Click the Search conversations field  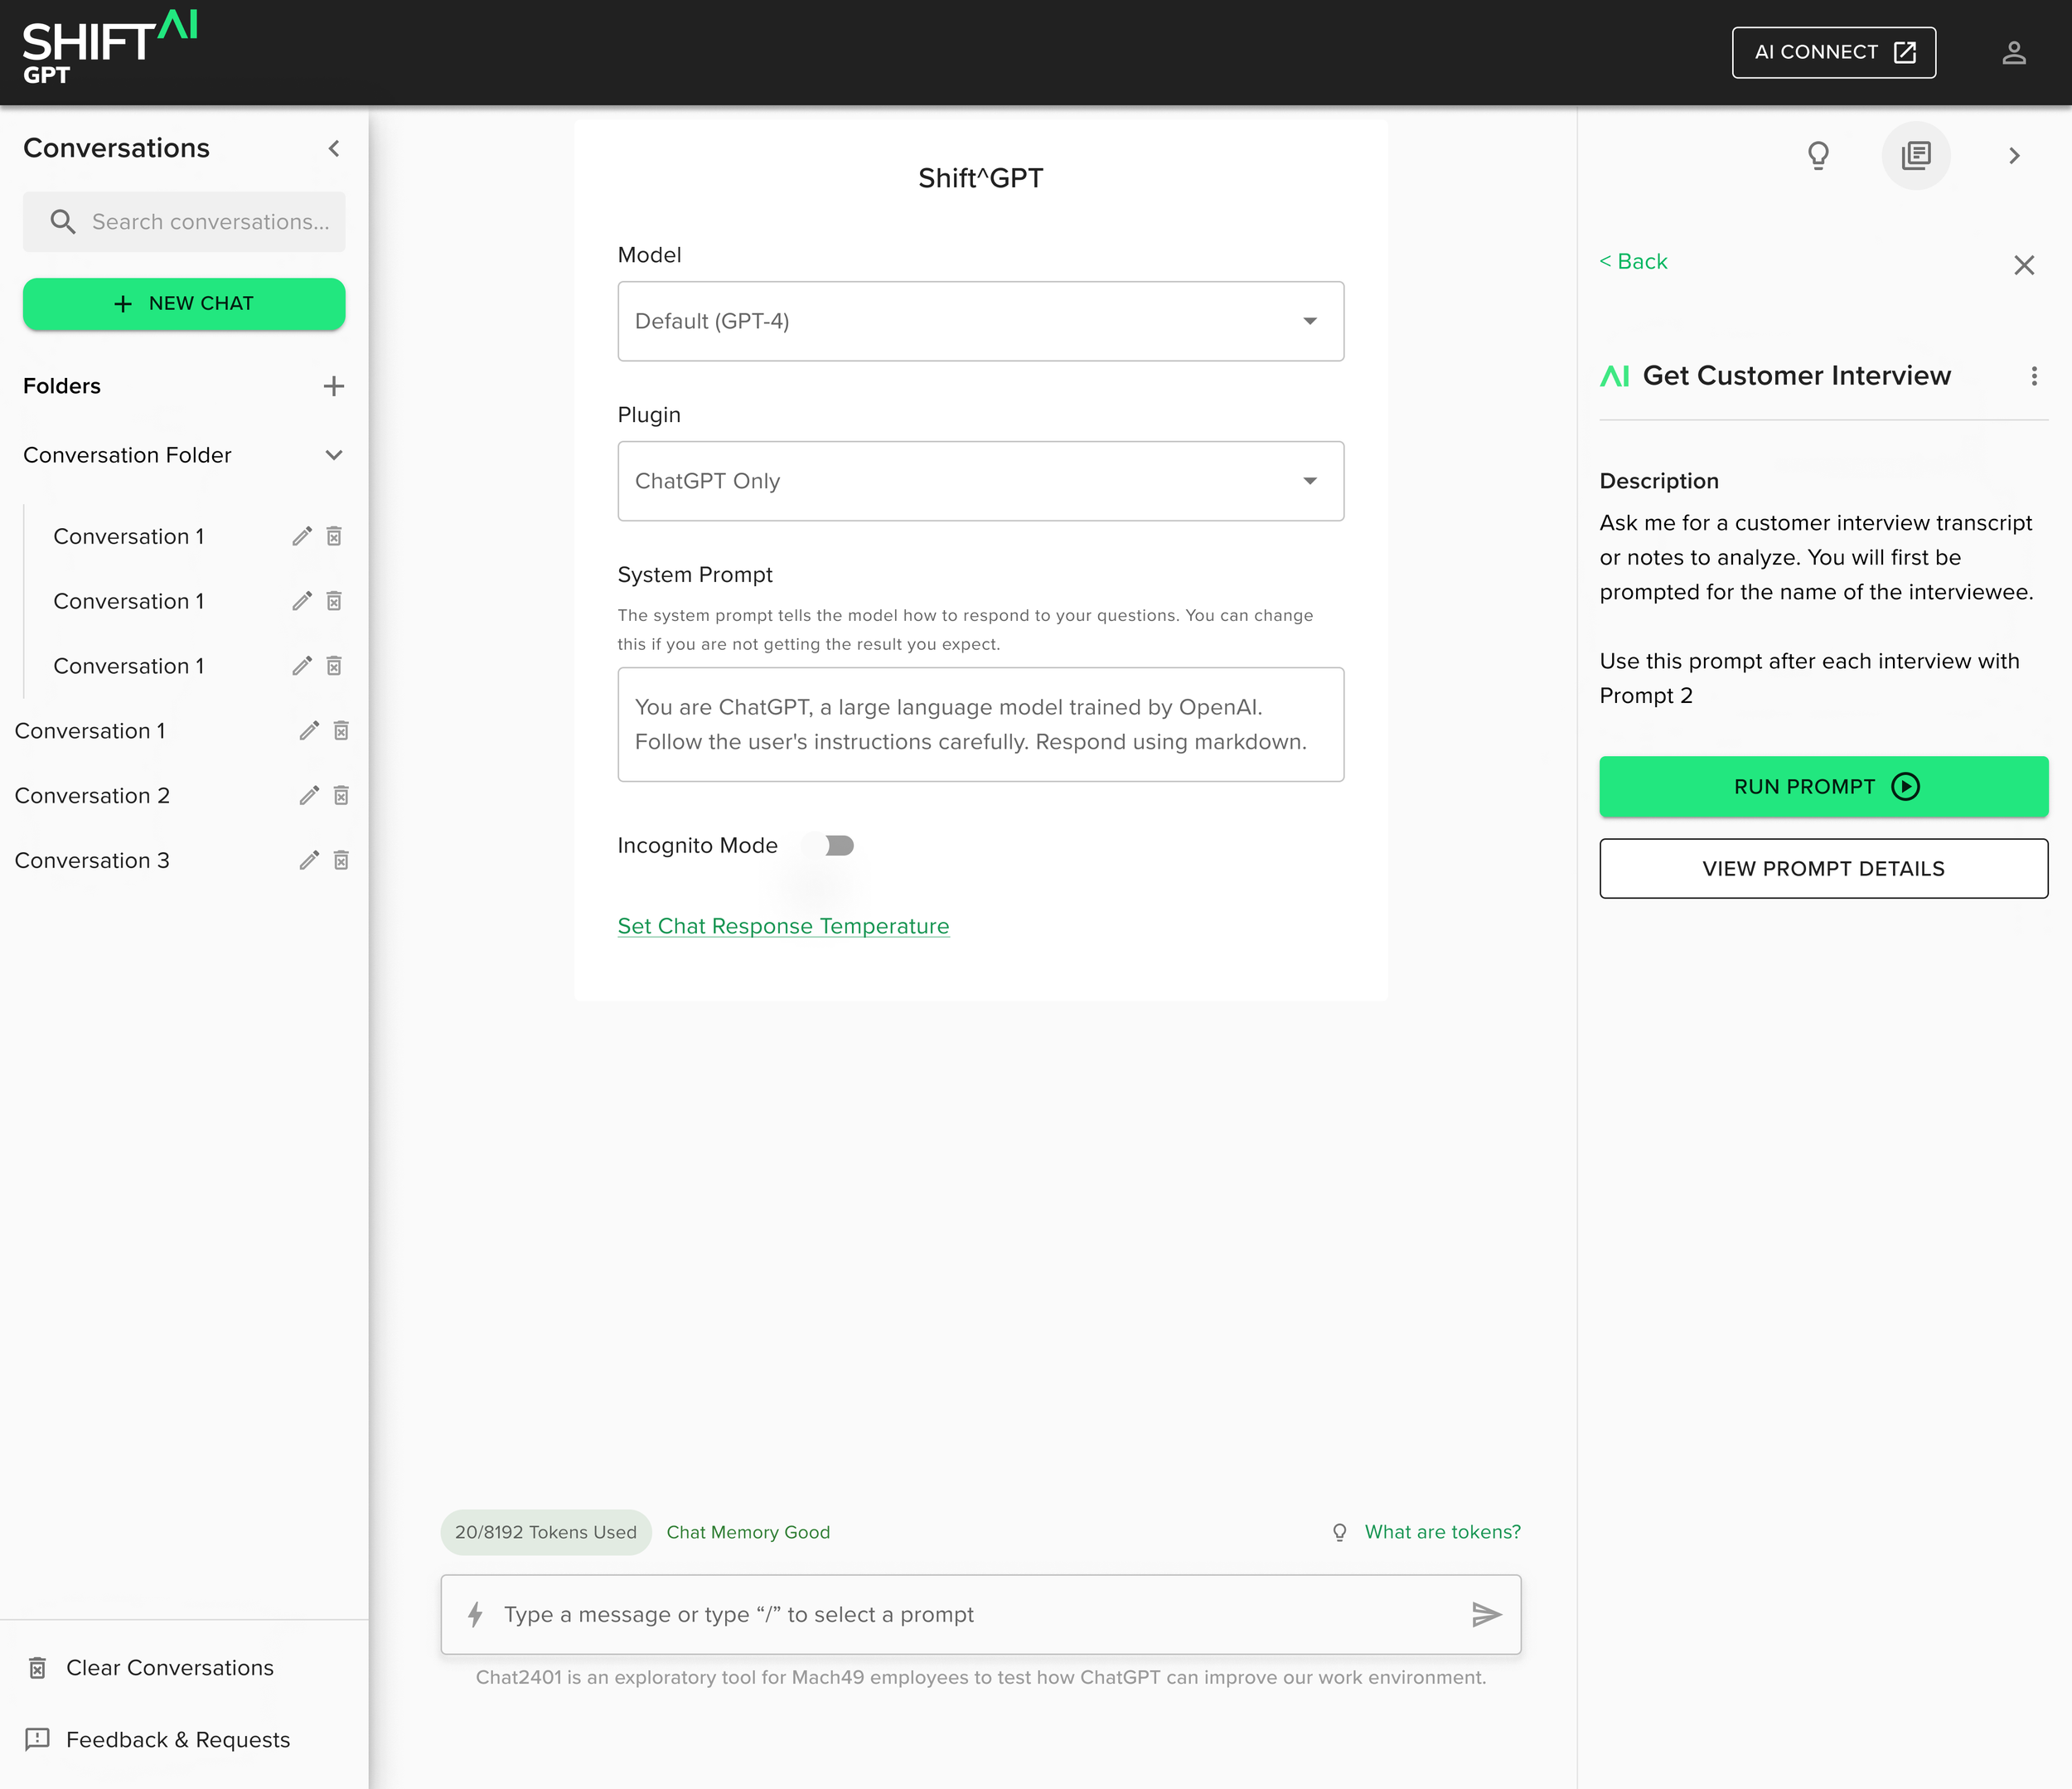(209, 222)
